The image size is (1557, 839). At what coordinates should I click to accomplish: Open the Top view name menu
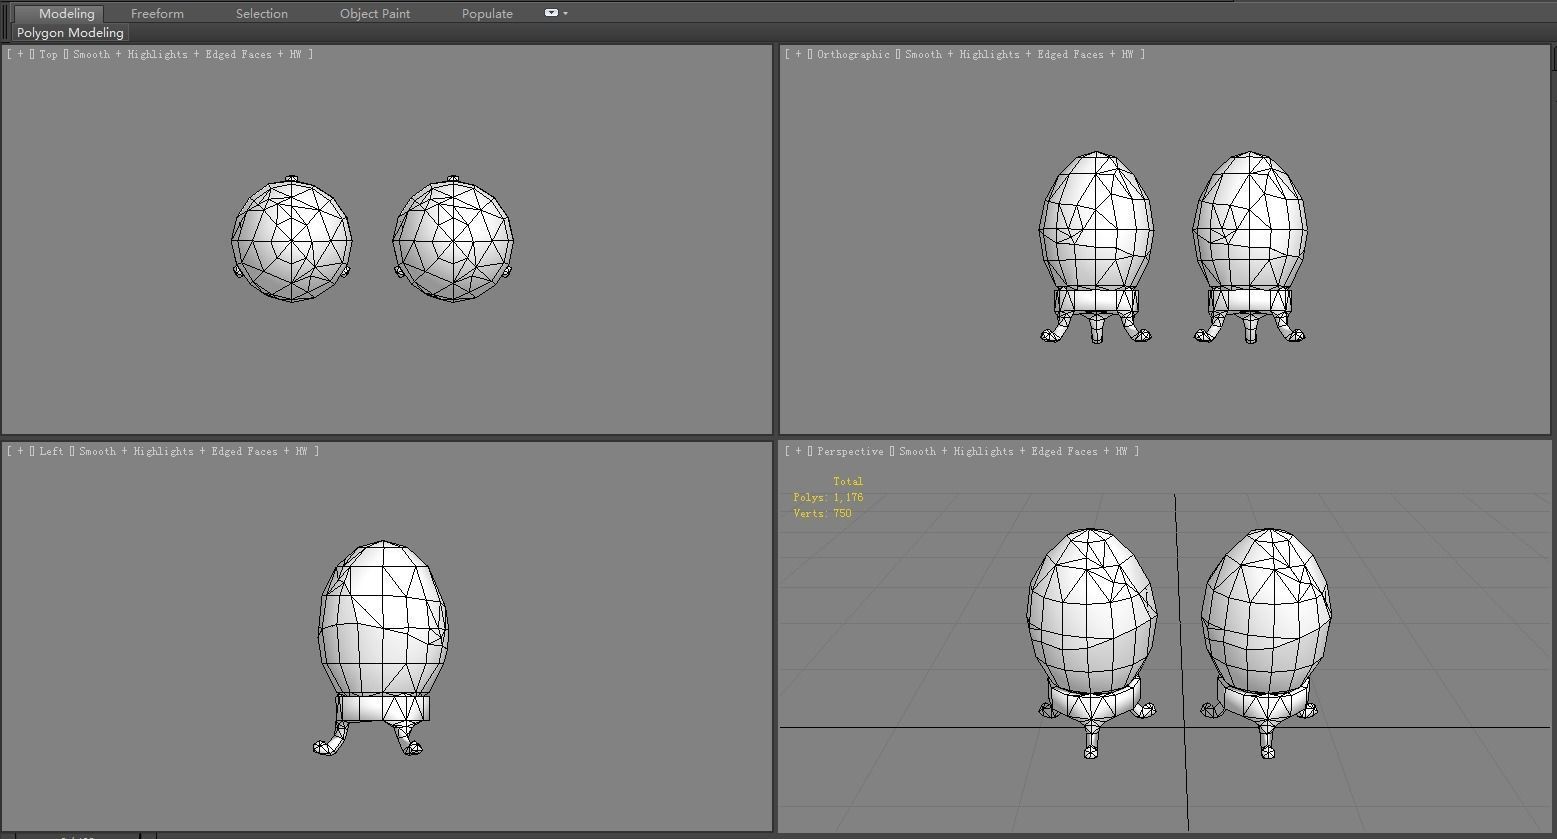click(48, 54)
